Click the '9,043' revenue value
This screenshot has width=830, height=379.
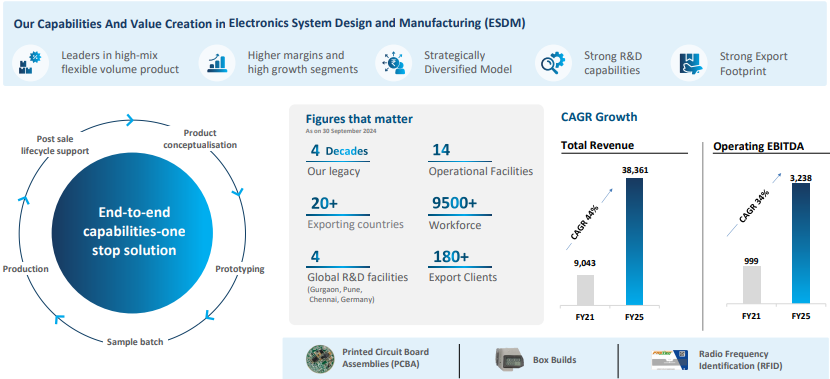pyautogui.click(x=585, y=264)
